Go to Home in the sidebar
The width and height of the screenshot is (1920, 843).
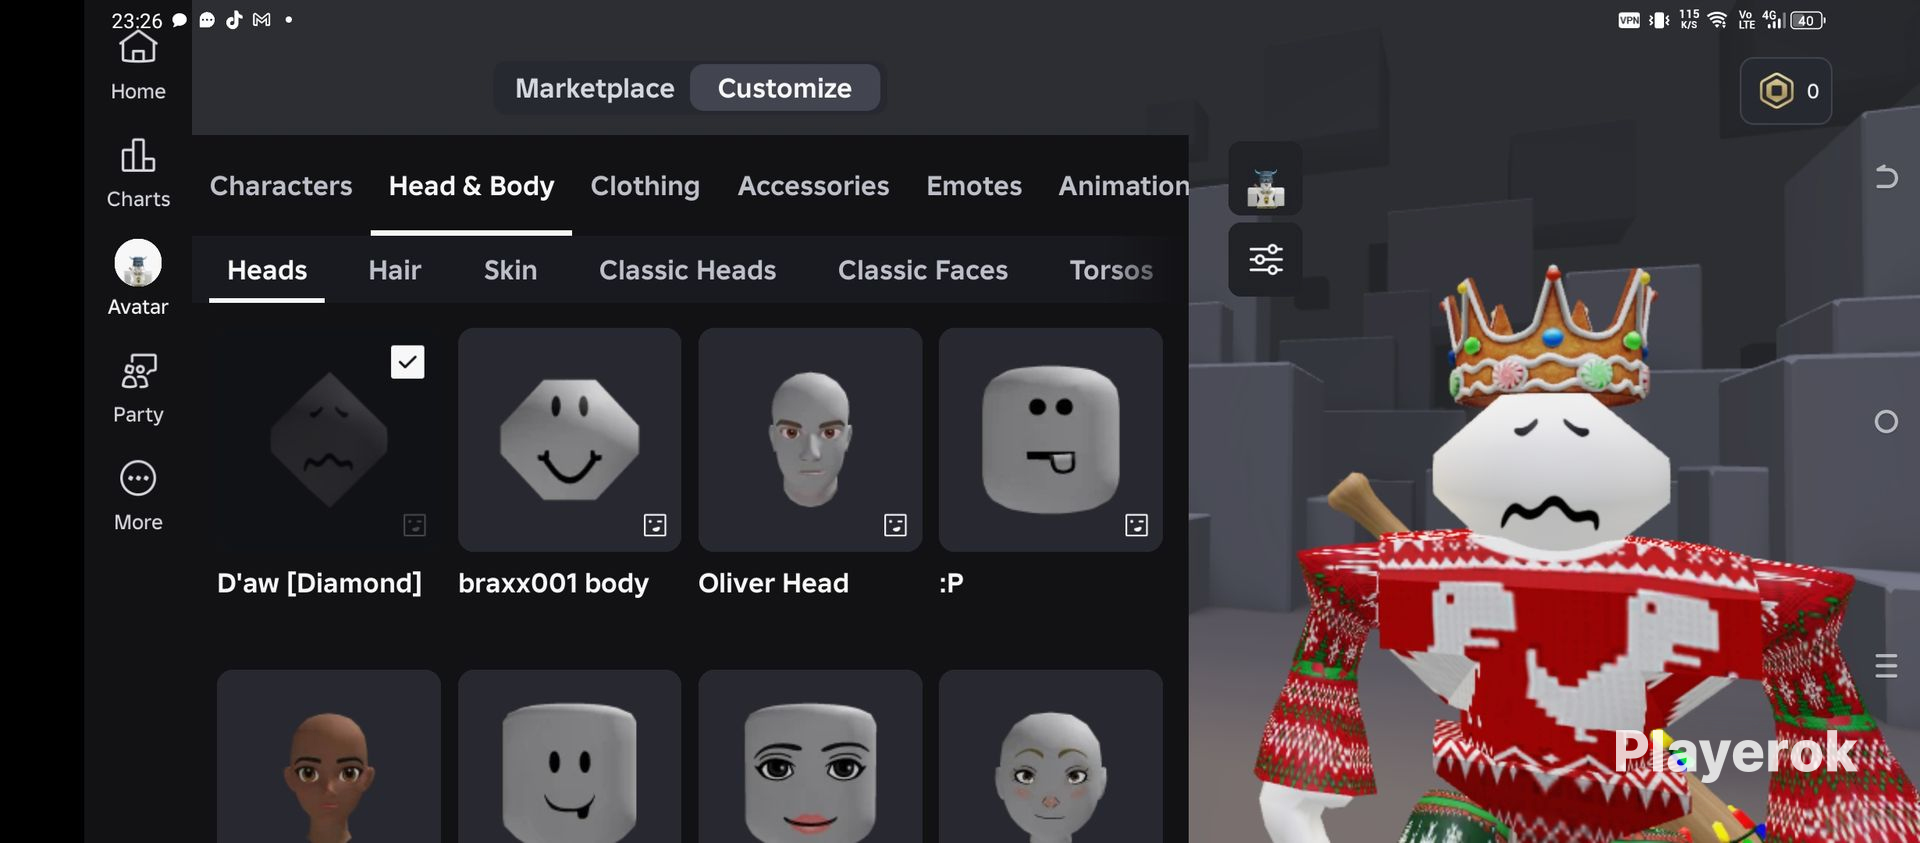[x=138, y=66]
